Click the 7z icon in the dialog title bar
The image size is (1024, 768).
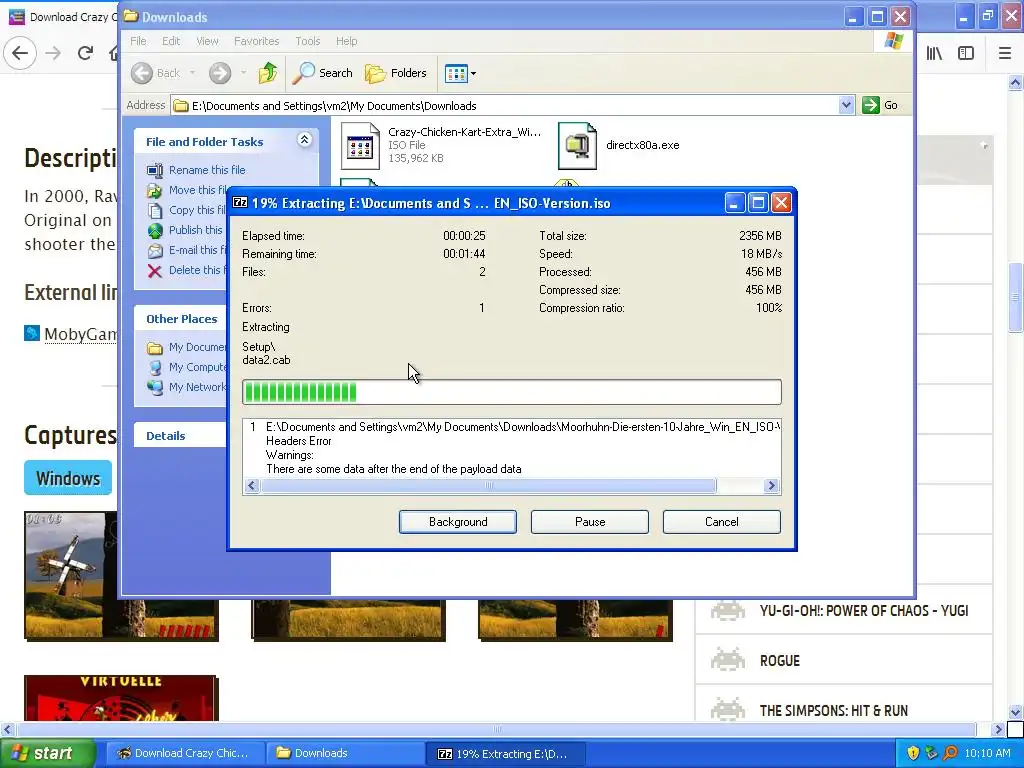click(240, 202)
